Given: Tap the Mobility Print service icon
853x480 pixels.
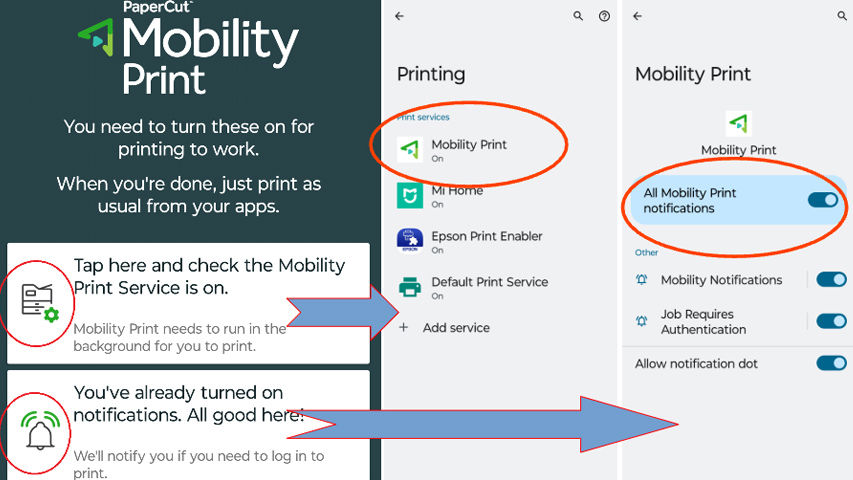Looking at the screenshot, I should click(410, 150).
